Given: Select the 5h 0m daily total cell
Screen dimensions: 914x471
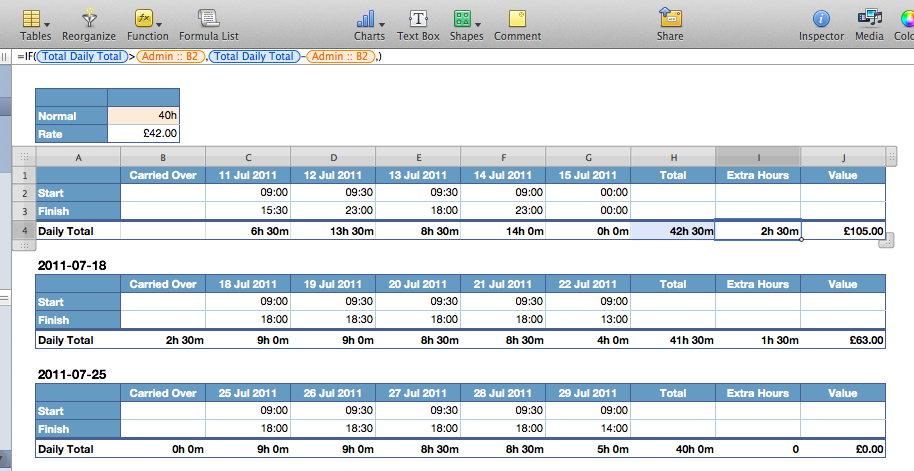Looking at the screenshot, I should (588, 449).
